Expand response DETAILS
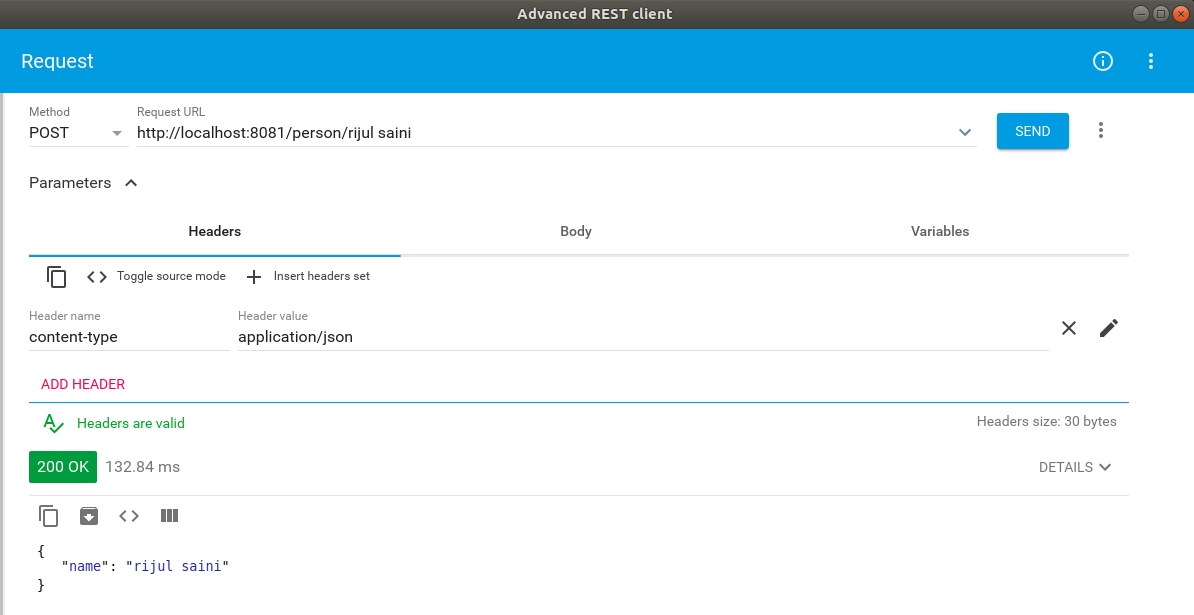Viewport: 1194px width, 615px height. (x=1075, y=467)
